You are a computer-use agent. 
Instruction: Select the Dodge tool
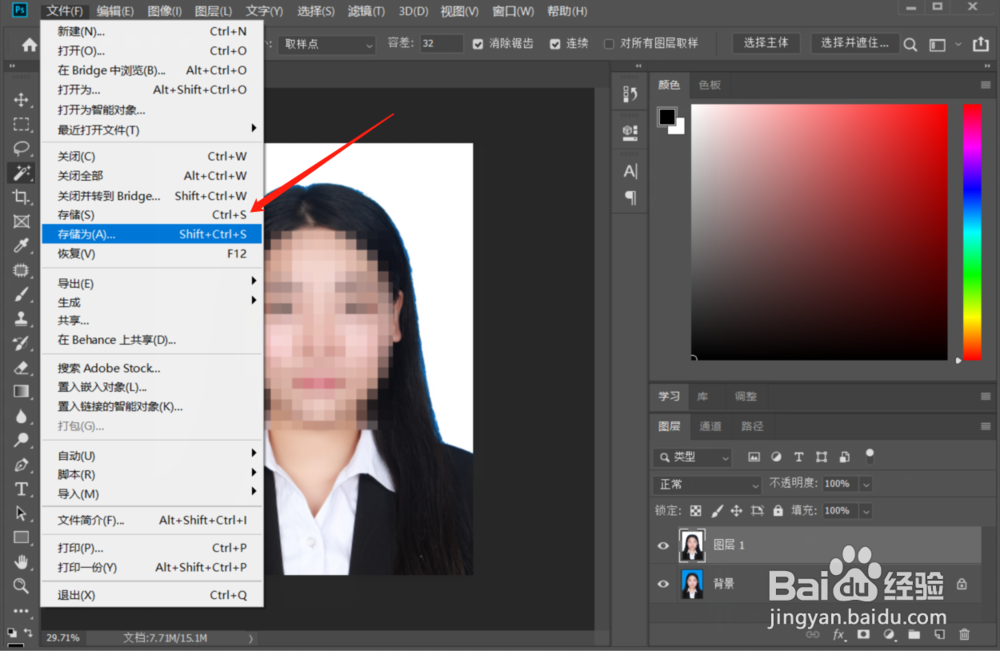[21, 440]
